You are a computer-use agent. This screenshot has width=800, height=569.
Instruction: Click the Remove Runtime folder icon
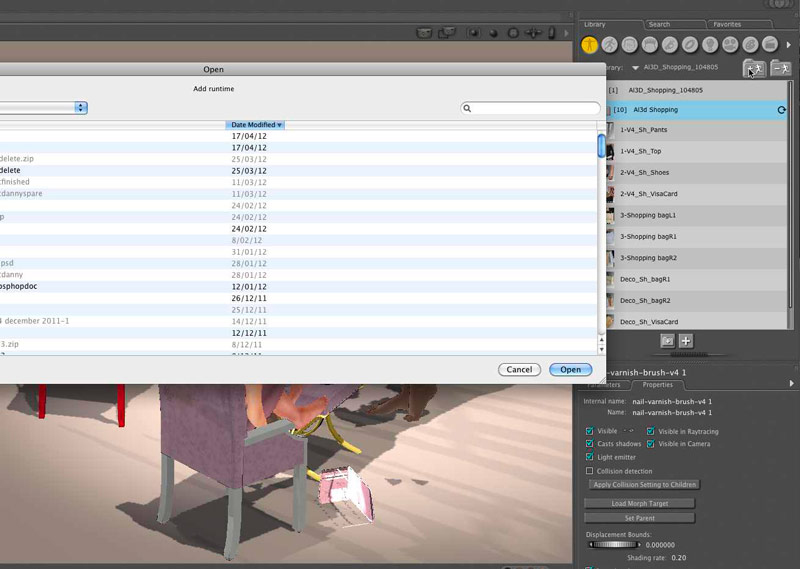[780, 68]
